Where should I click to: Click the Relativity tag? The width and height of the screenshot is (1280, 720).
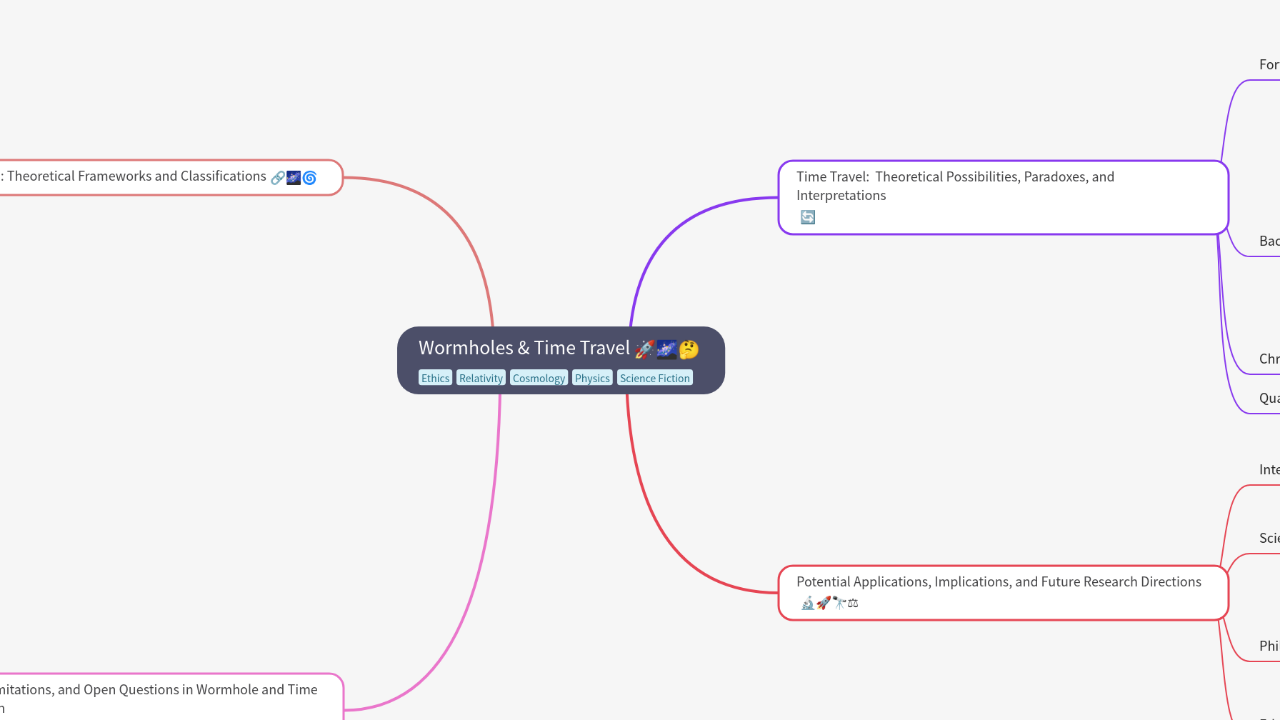coord(481,378)
